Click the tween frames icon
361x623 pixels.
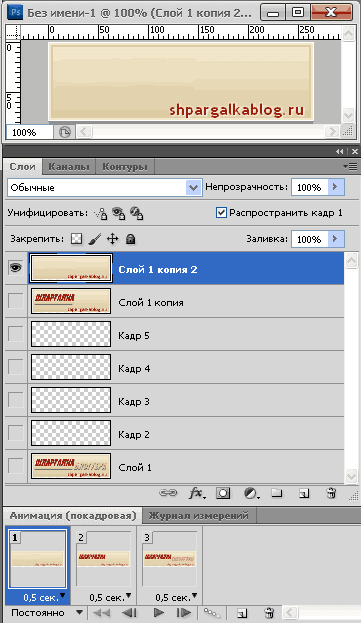[212, 613]
